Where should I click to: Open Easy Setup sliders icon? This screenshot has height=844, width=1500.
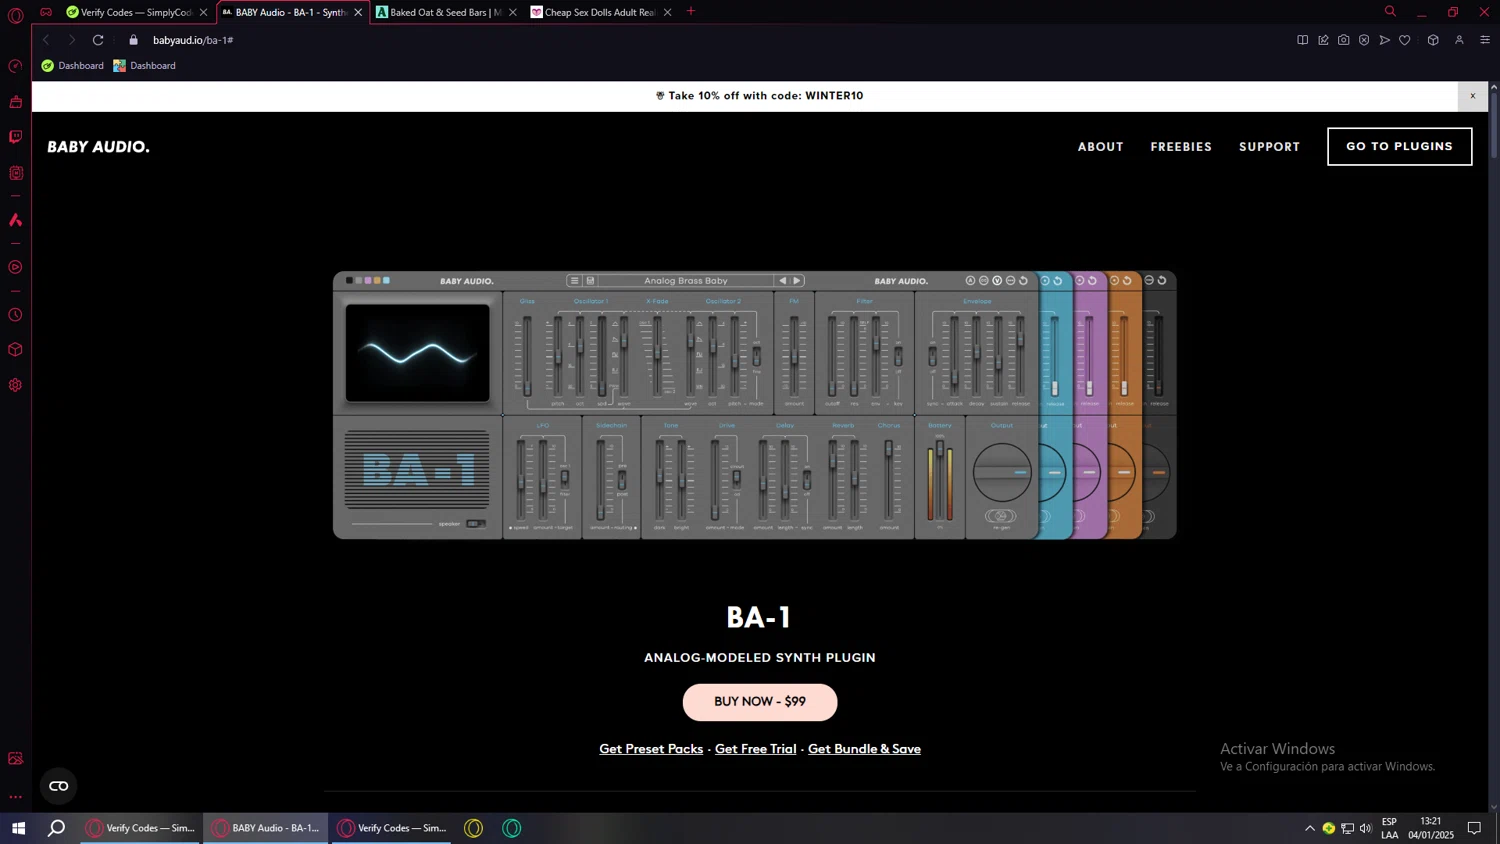click(x=1485, y=40)
